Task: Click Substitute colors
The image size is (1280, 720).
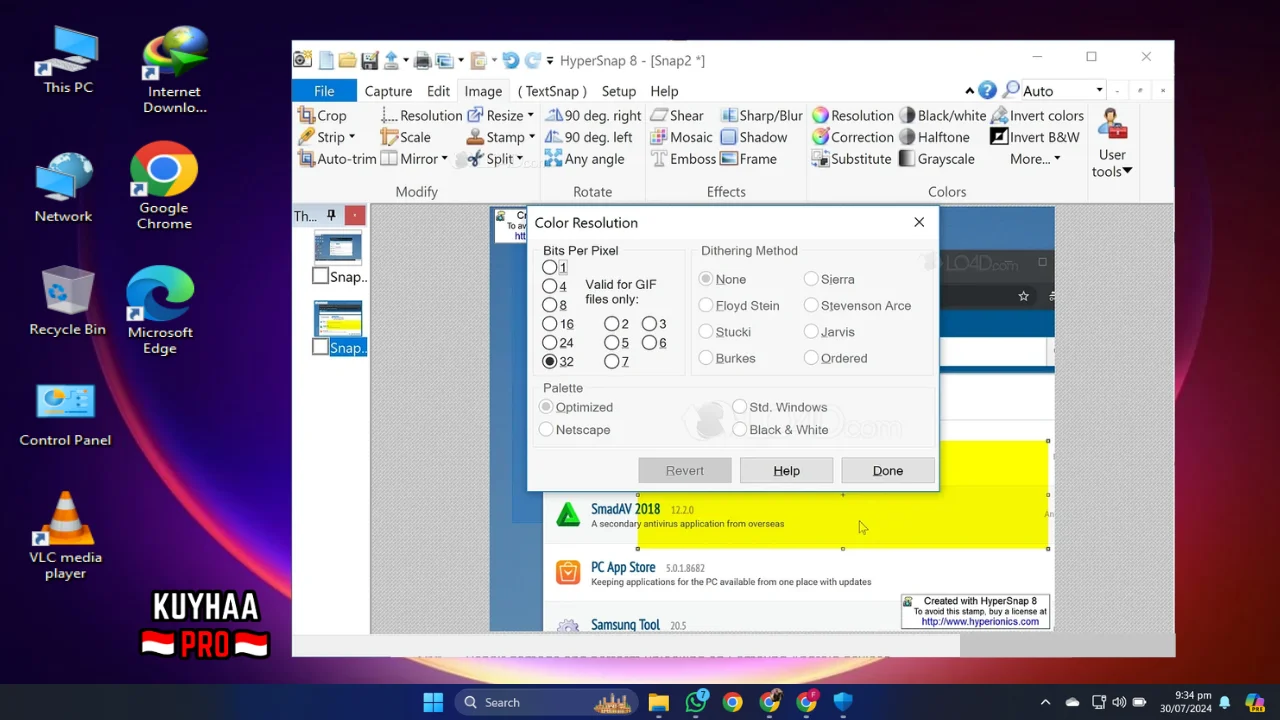Action: click(x=852, y=159)
